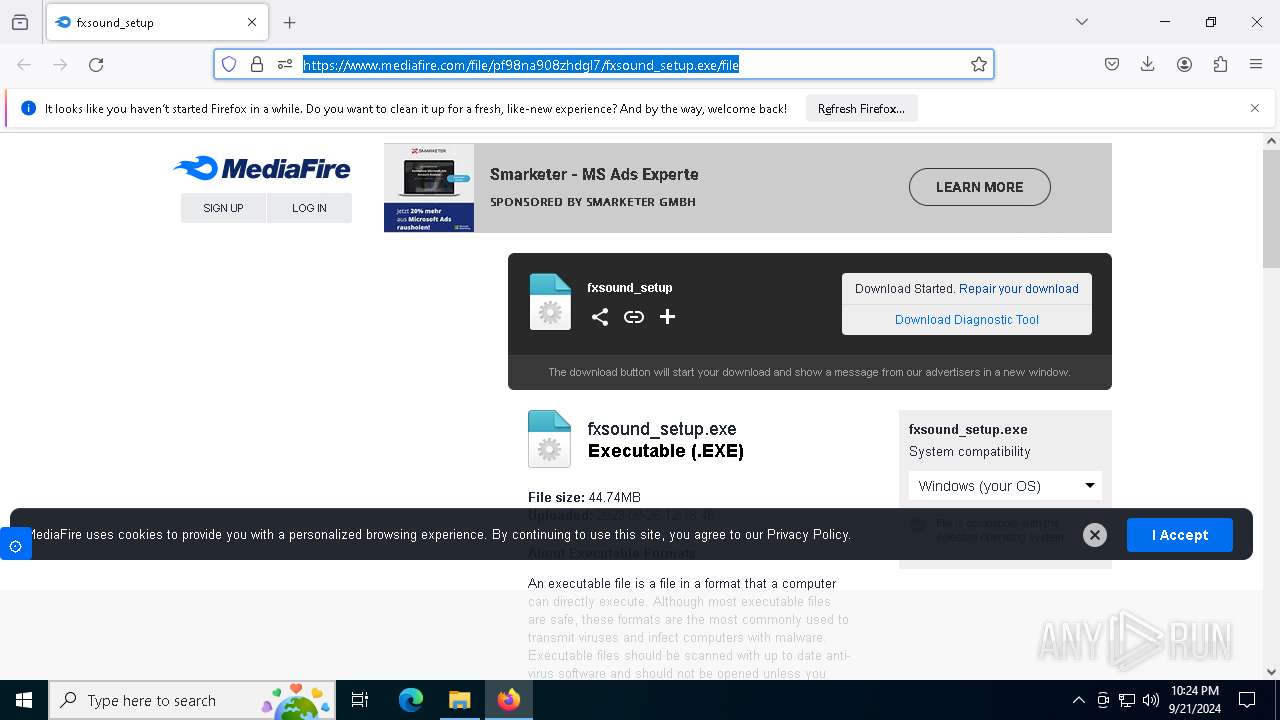This screenshot has height=720, width=1280.
Task: Reload the current page
Action: coord(96,64)
